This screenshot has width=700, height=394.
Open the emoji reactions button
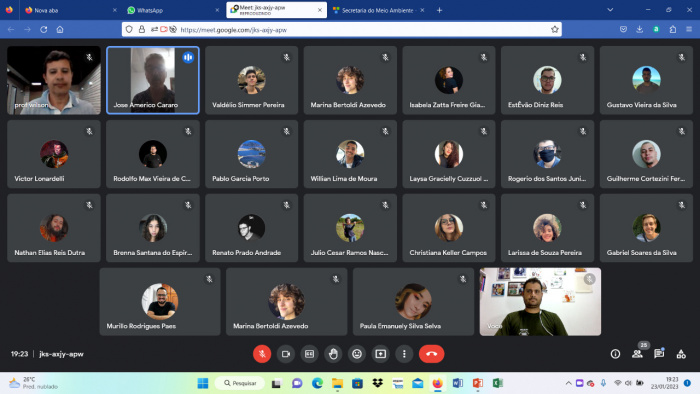(x=357, y=354)
